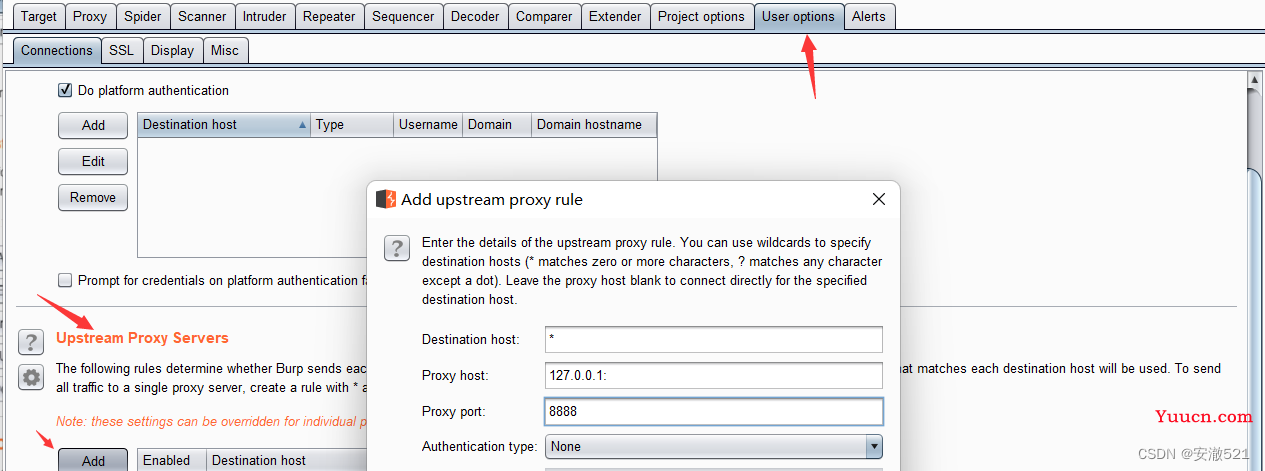Sort by Domain hostname column
Image resolution: width=1265 pixels, height=471 pixels.
pos(594,125)
